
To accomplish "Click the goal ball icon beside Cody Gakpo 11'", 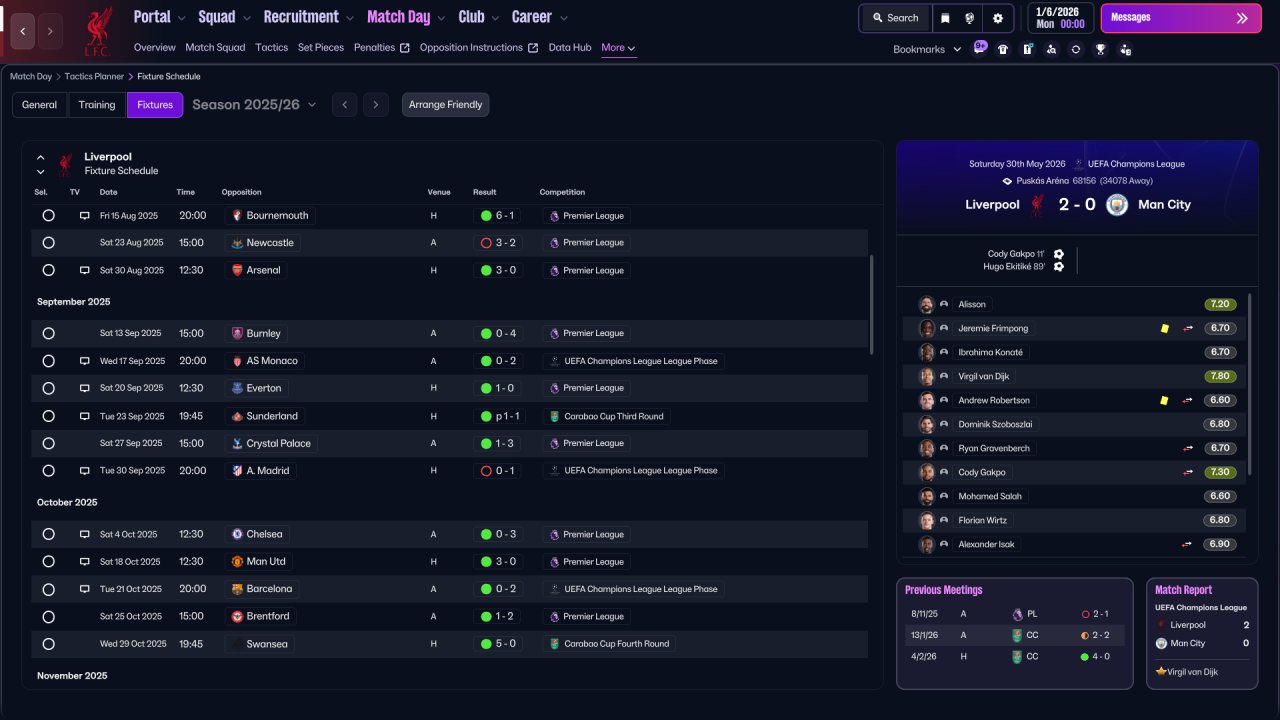I will point(1059,254).
